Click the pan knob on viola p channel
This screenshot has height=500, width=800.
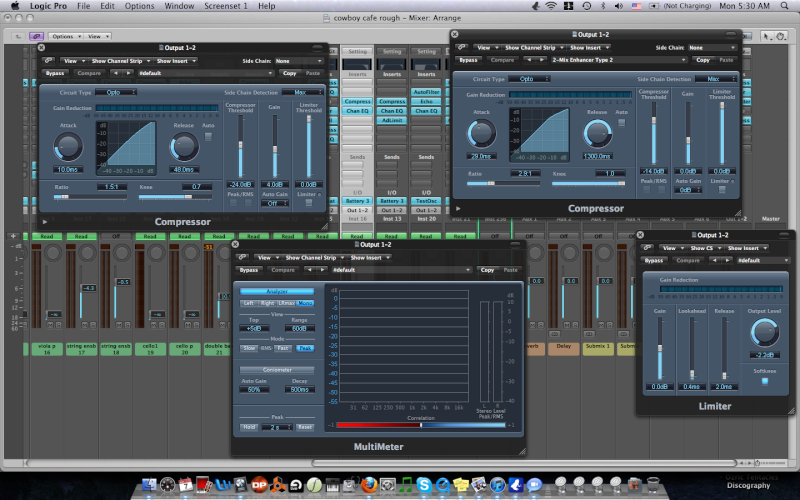[x=53, y=253]
